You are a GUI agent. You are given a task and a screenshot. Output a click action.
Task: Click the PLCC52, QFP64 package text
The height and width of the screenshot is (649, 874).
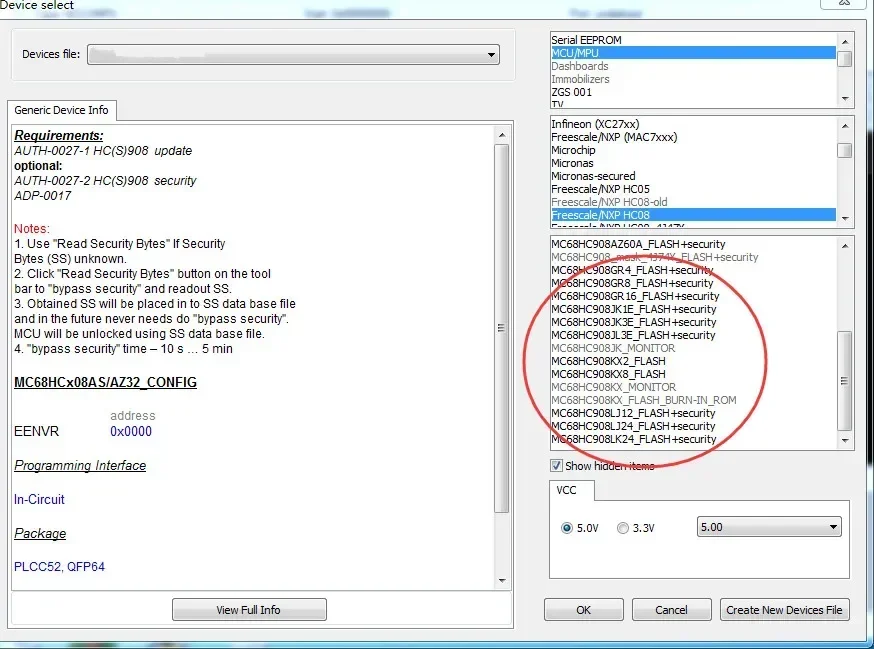pos(60,566)
